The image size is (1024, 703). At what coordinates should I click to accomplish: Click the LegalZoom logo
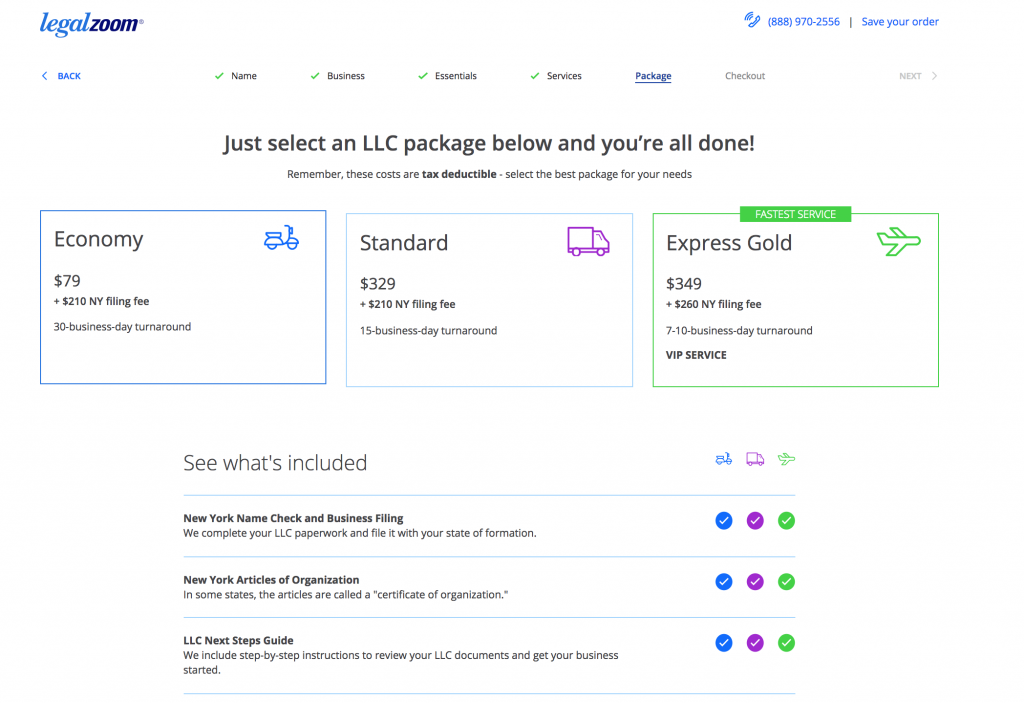coord(91,24)
